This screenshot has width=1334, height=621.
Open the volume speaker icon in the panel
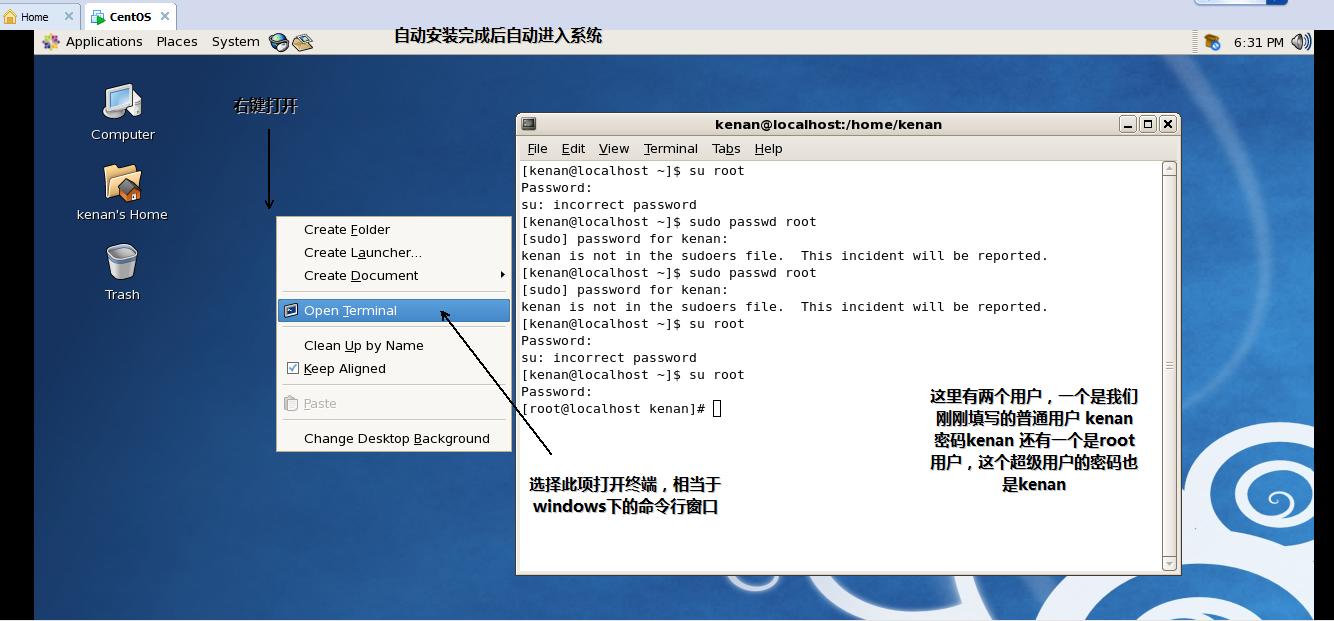tap(1300, 42)
